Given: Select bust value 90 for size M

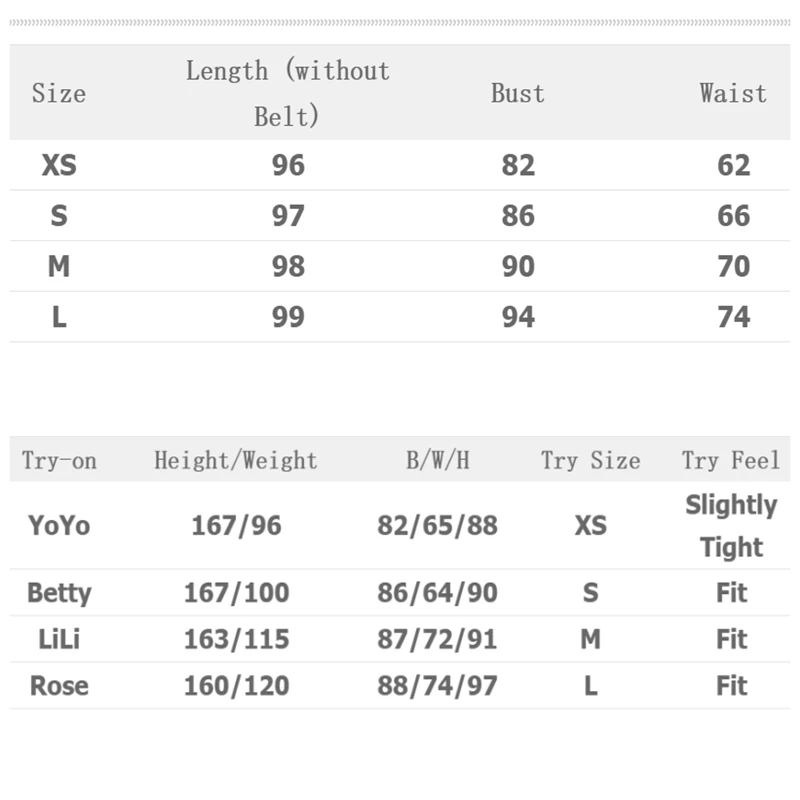Looking at the screenshot, I should pyautogui.click(x=518, y=267).
